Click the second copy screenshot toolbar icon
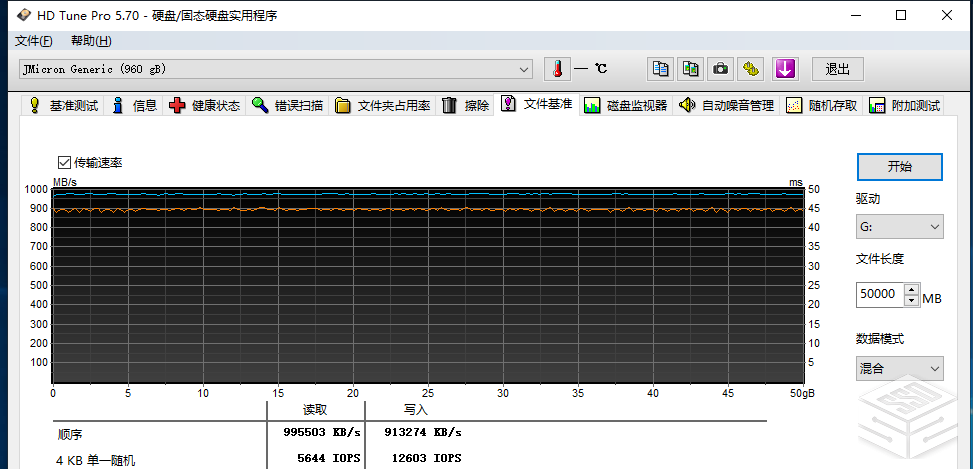Image resolution: width=973 pixels, height=469 pixels. 690,69
